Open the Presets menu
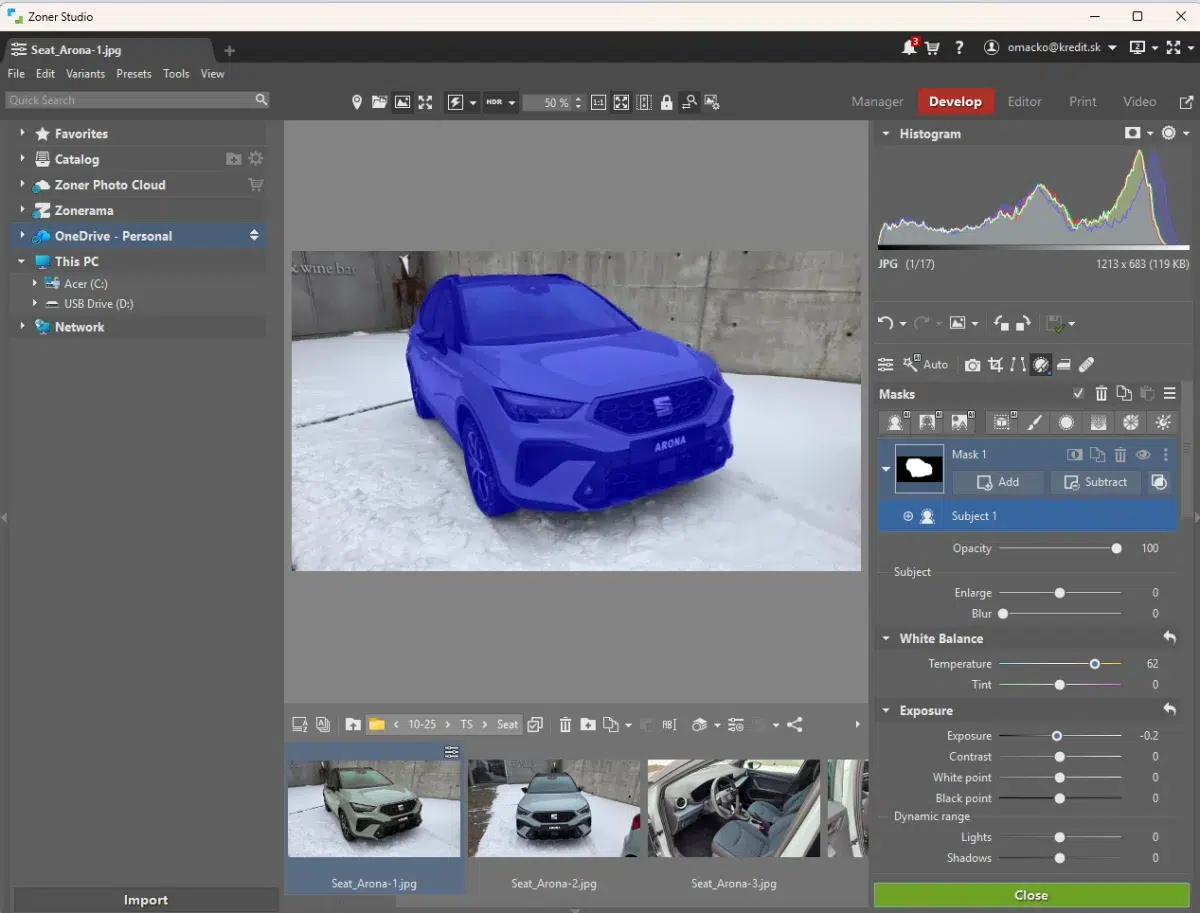Image resolution: width=1200 pixels, height=913 pixels. click(133, 74)
